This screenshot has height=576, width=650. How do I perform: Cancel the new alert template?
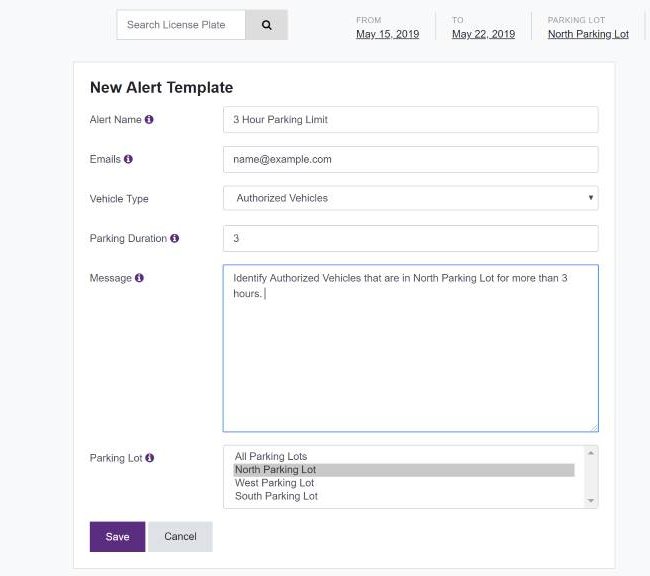(180, 536)
